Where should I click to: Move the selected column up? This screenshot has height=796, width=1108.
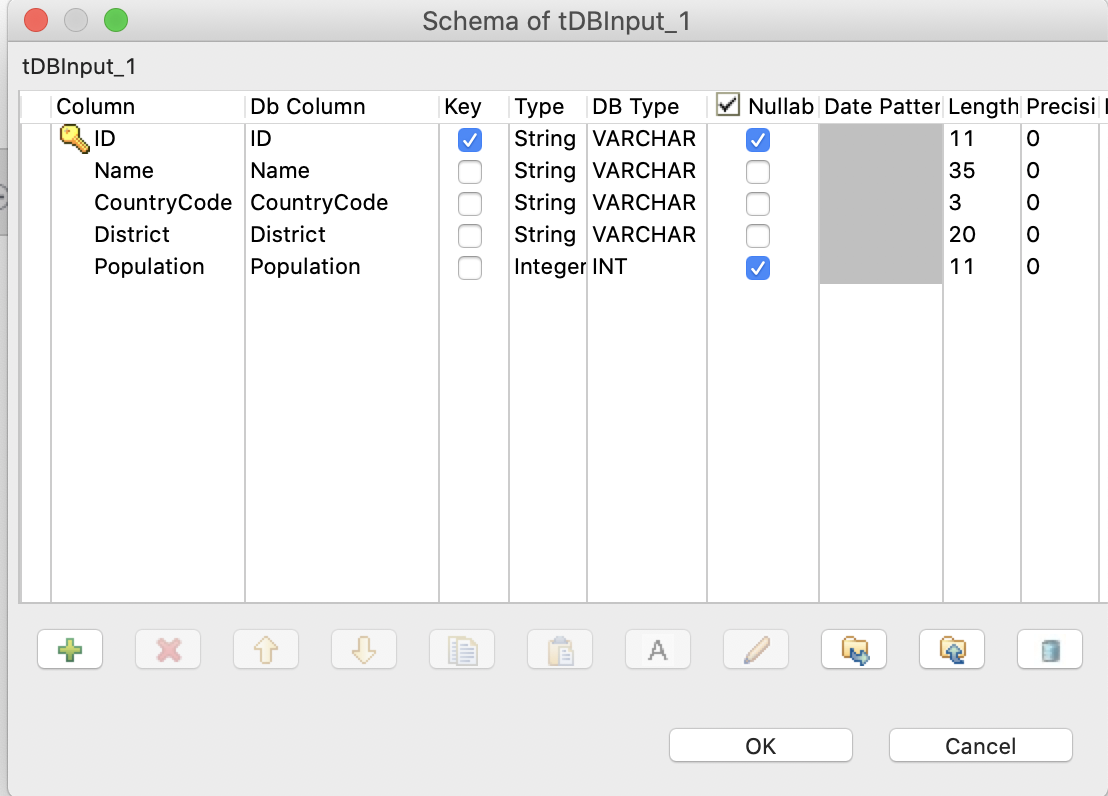tap(265, 649)
